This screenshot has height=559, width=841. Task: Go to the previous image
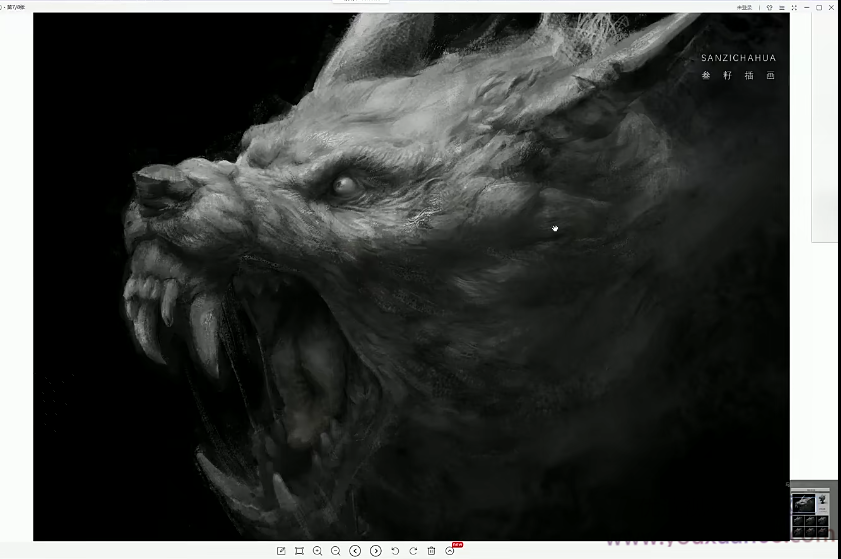[x=355, y=551]
